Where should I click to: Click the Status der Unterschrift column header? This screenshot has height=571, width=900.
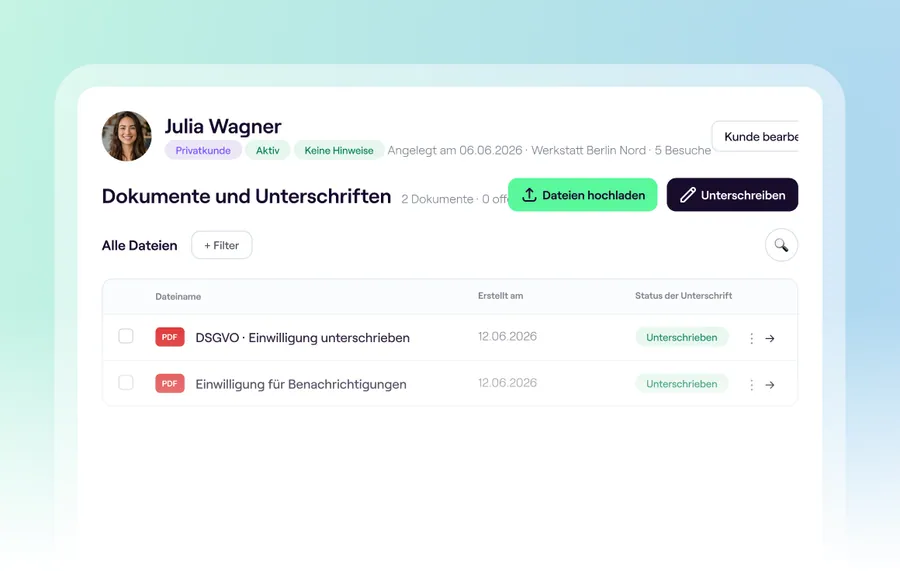coord(684,296)
